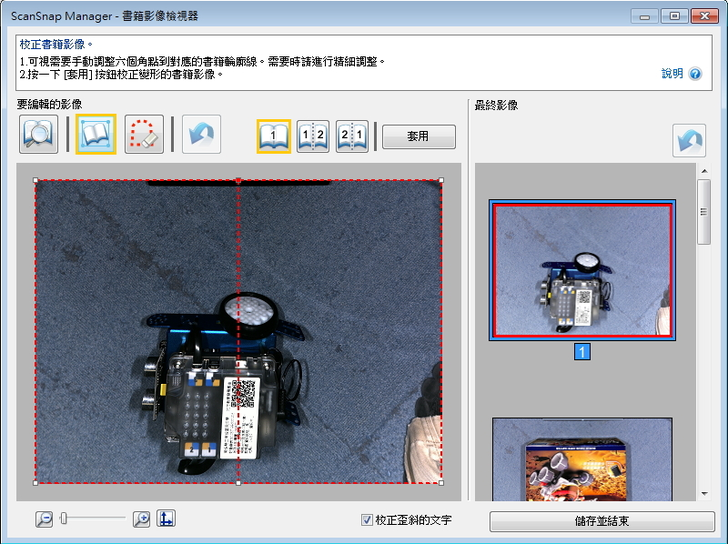
Task: Select the book outline correction tool
Action: (x=96, y=135)
